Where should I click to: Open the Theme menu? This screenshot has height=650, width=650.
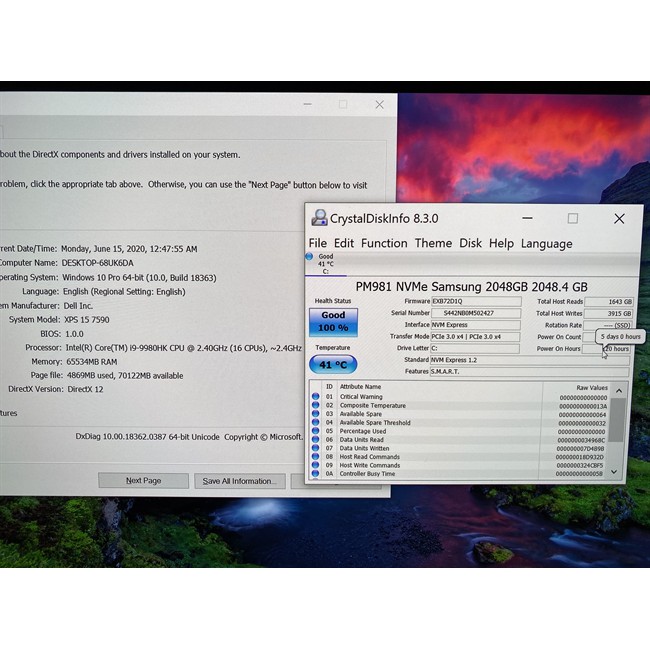point(433,243)
